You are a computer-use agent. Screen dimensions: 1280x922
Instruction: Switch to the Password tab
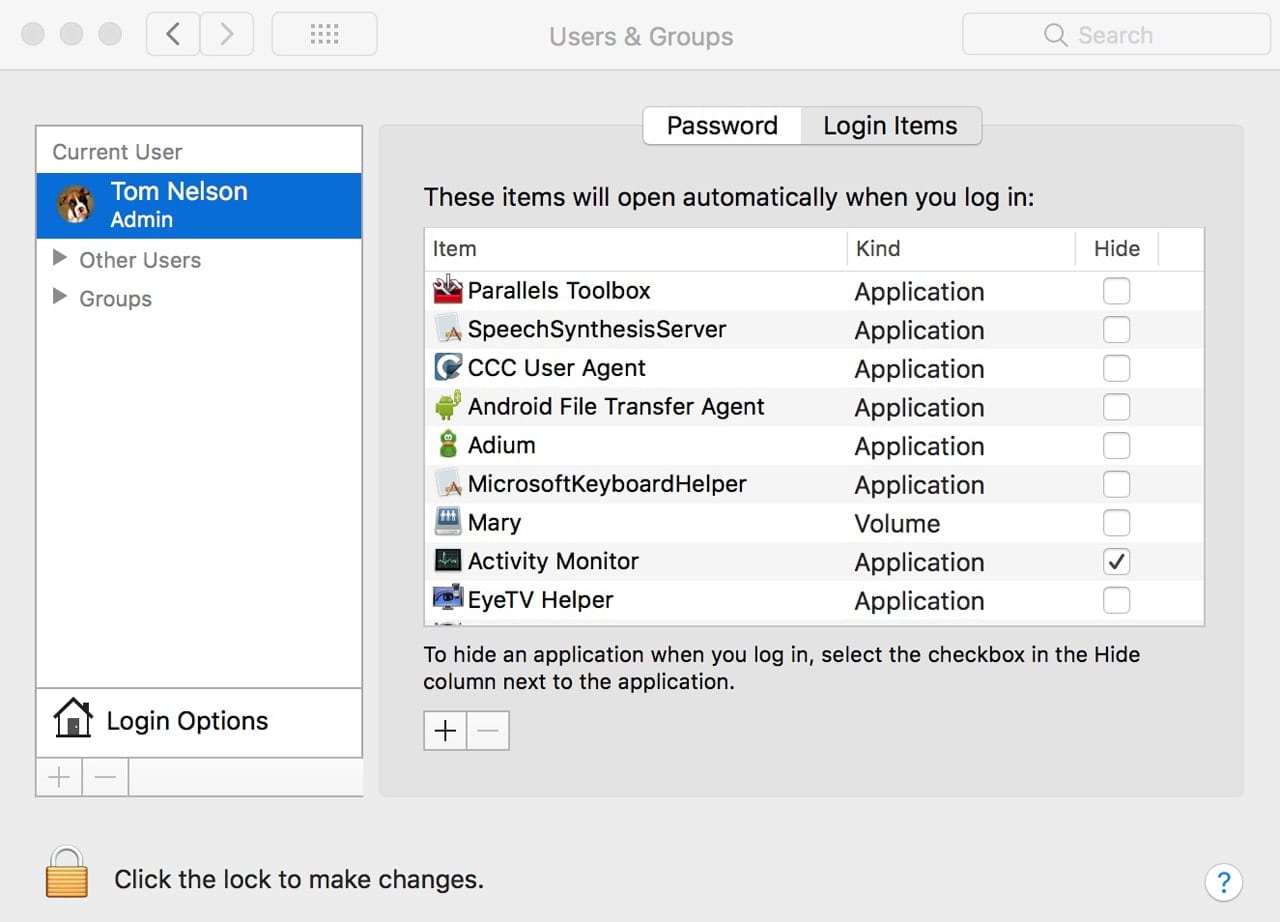pyautogui.click(x=722, y=126)
